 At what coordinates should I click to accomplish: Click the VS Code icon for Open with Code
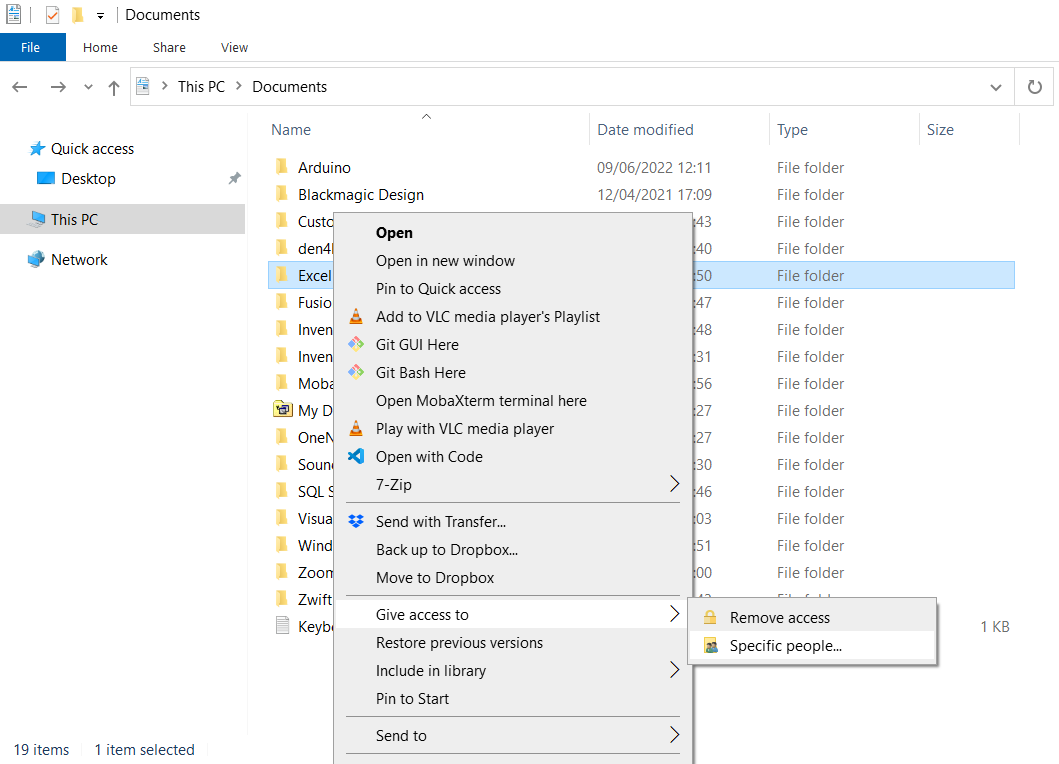tap(356, 457)
